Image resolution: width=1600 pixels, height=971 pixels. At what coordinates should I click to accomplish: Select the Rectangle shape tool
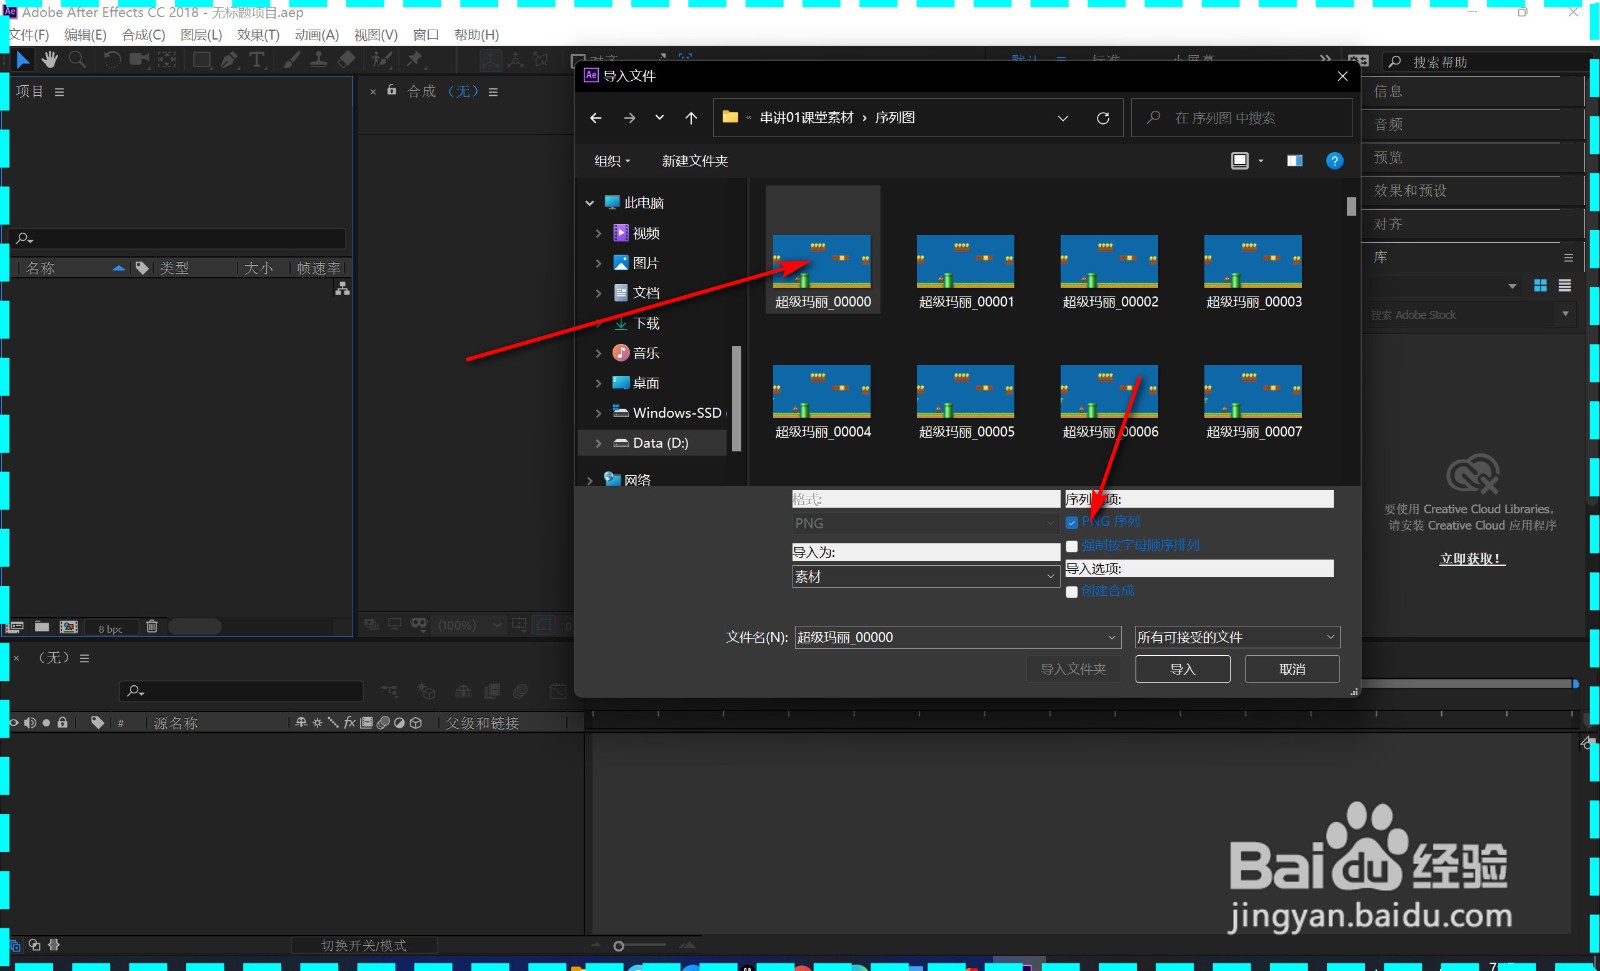tap(202, 60)
